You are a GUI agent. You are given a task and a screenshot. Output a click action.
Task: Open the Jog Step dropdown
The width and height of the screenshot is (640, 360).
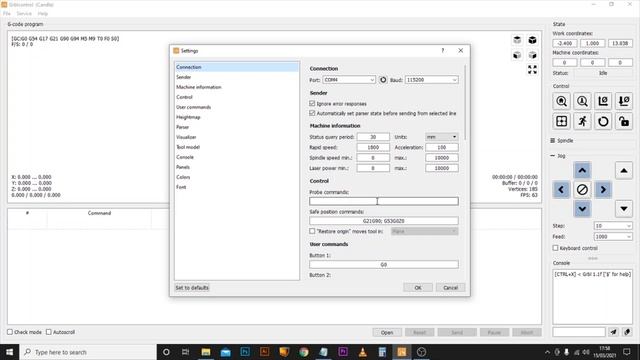(x=613, y=226)
